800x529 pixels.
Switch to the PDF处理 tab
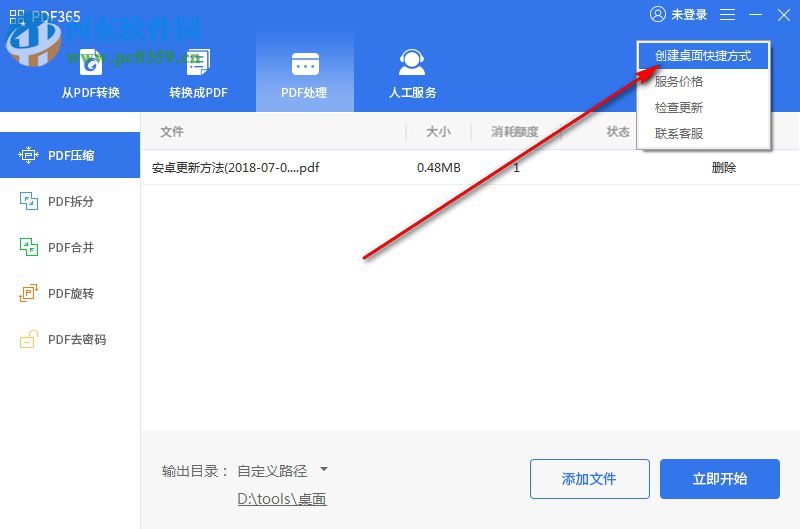[305, 71]
